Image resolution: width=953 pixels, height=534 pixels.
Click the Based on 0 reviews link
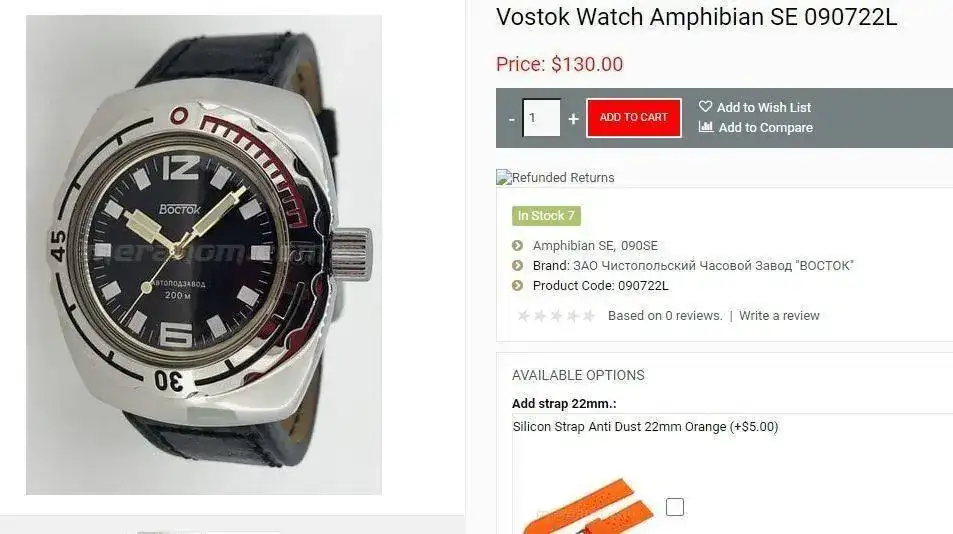coord(665,316)
